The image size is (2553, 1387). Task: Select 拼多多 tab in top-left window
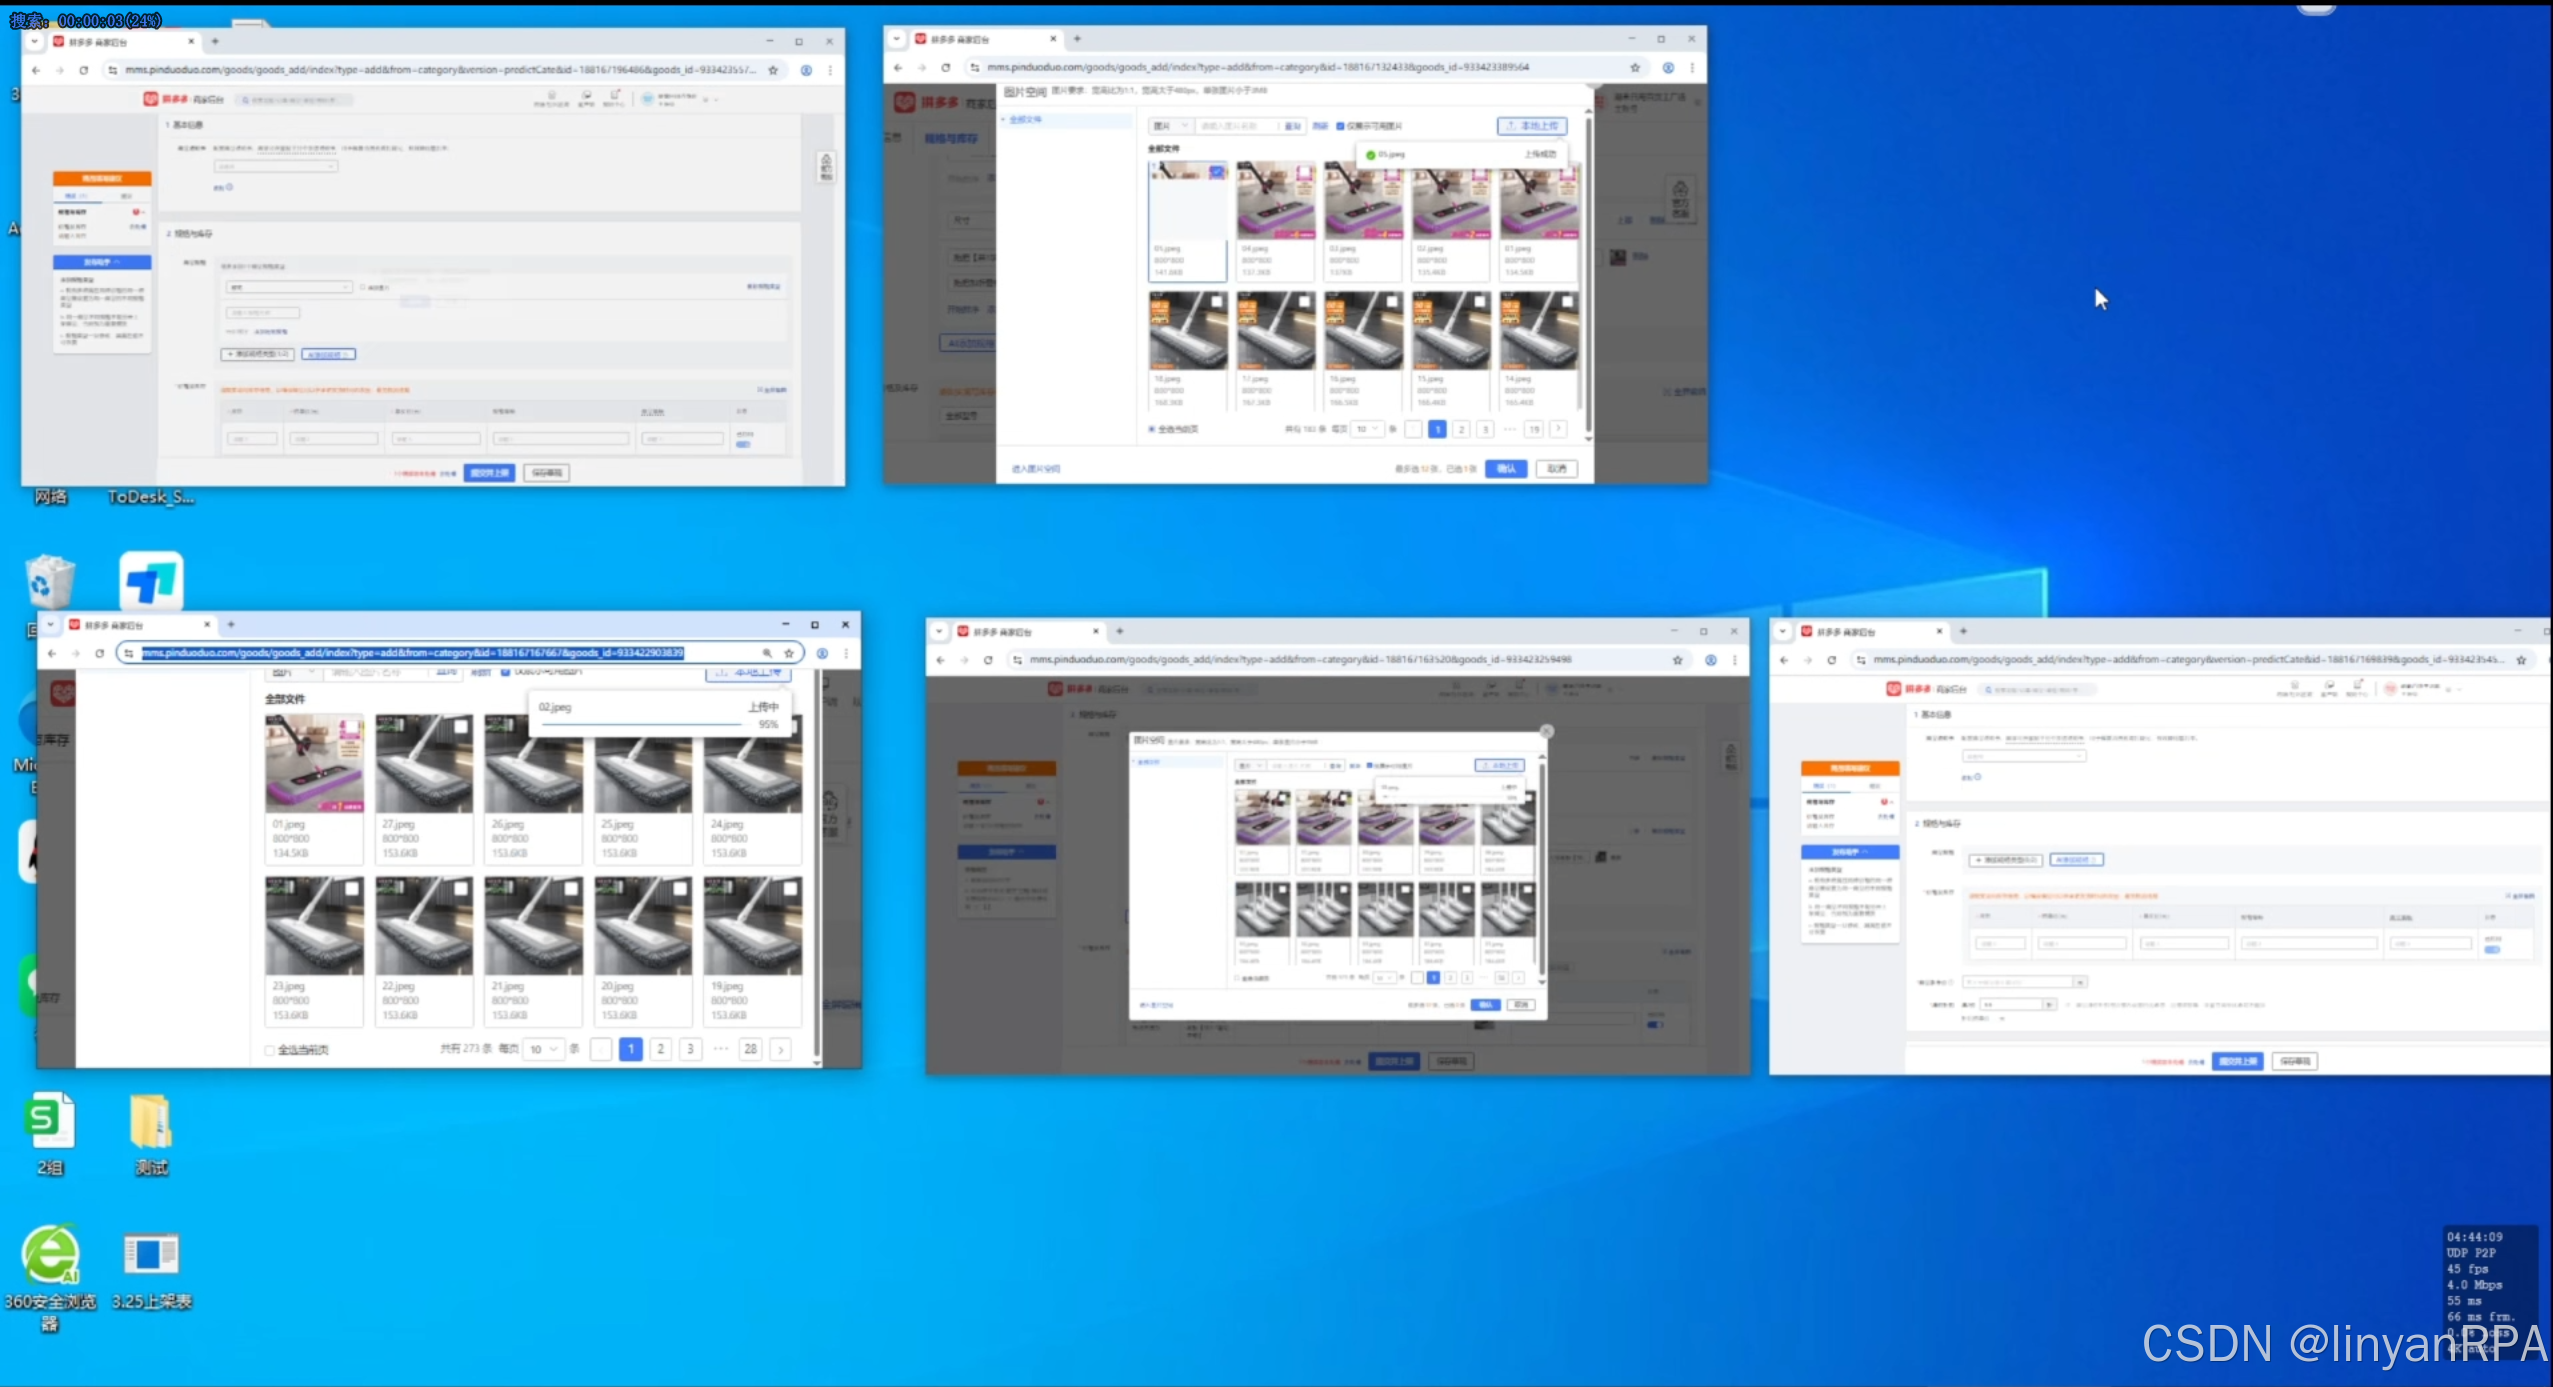tap(124, 41)
